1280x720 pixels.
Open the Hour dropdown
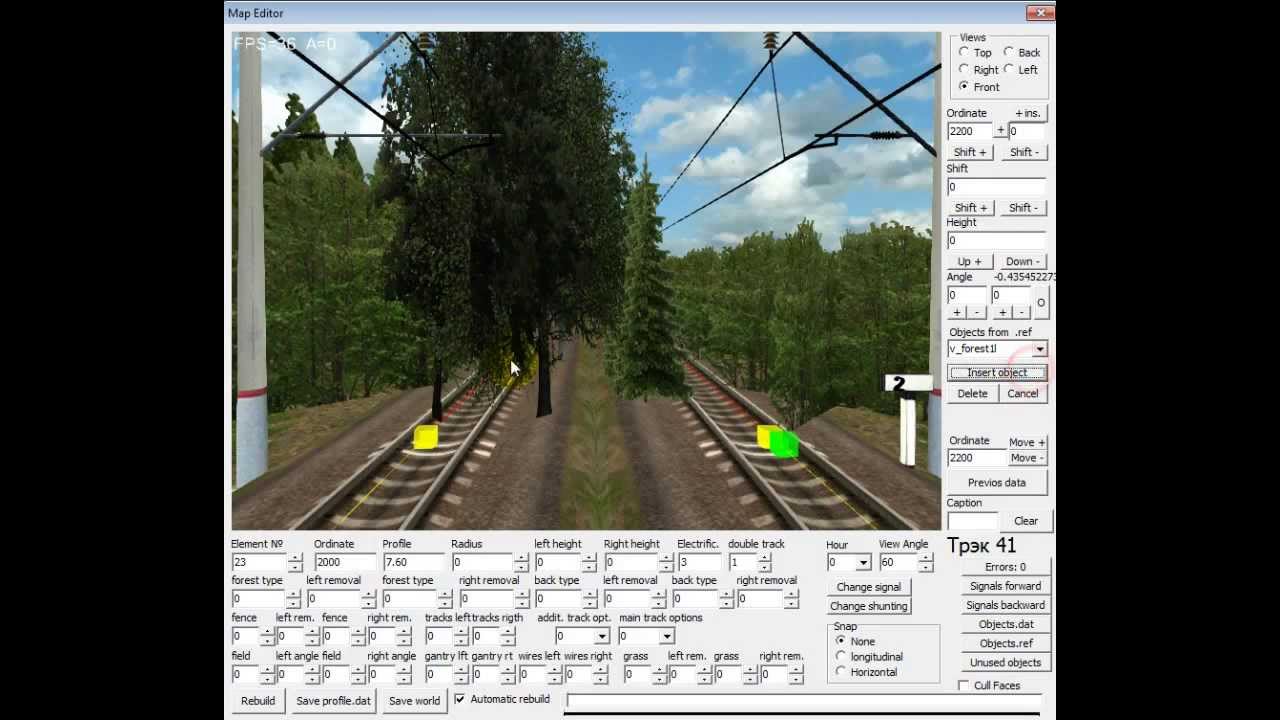863,563
